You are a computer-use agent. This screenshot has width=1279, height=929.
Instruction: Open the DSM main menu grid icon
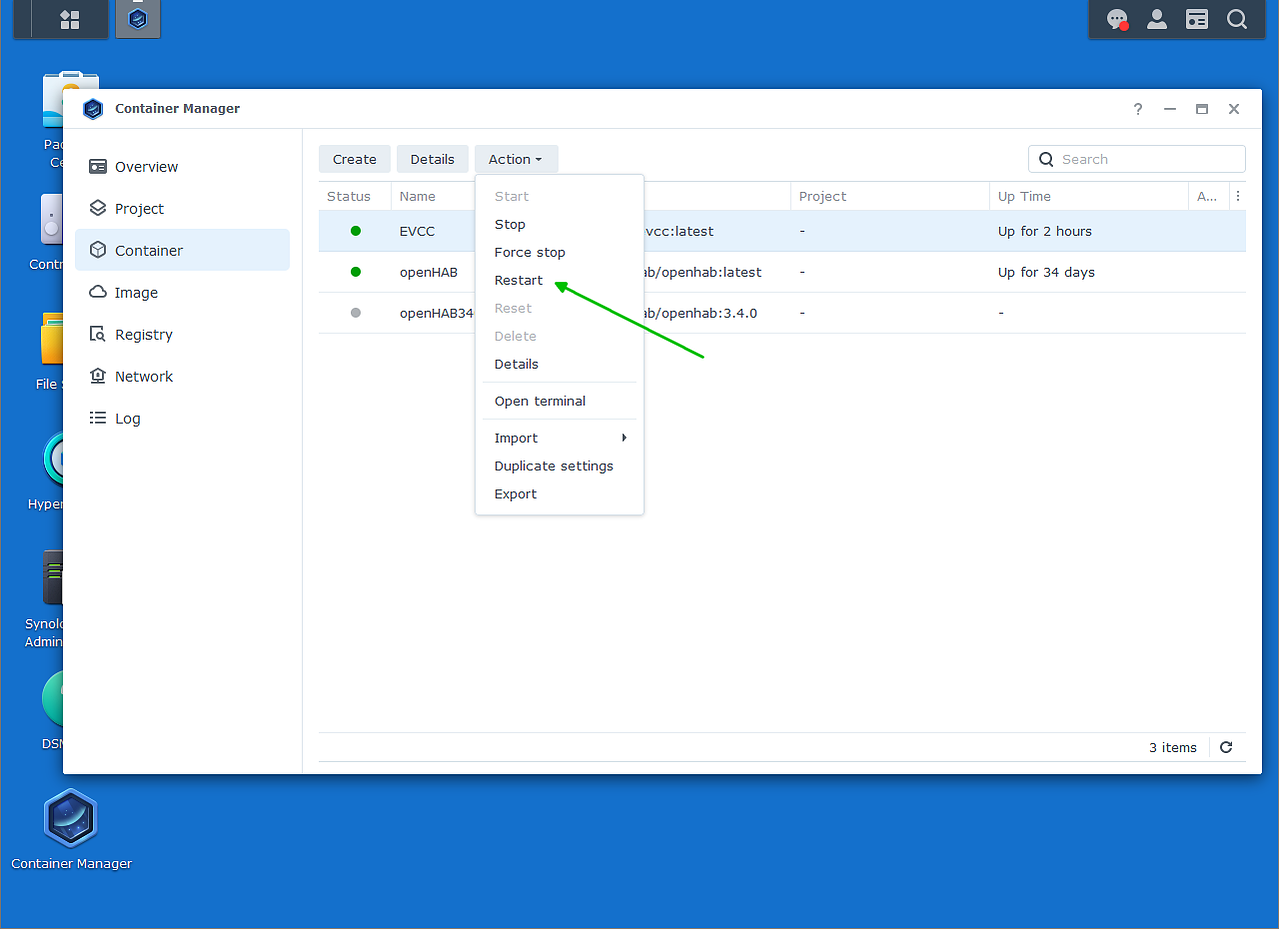tap(69, 19)
